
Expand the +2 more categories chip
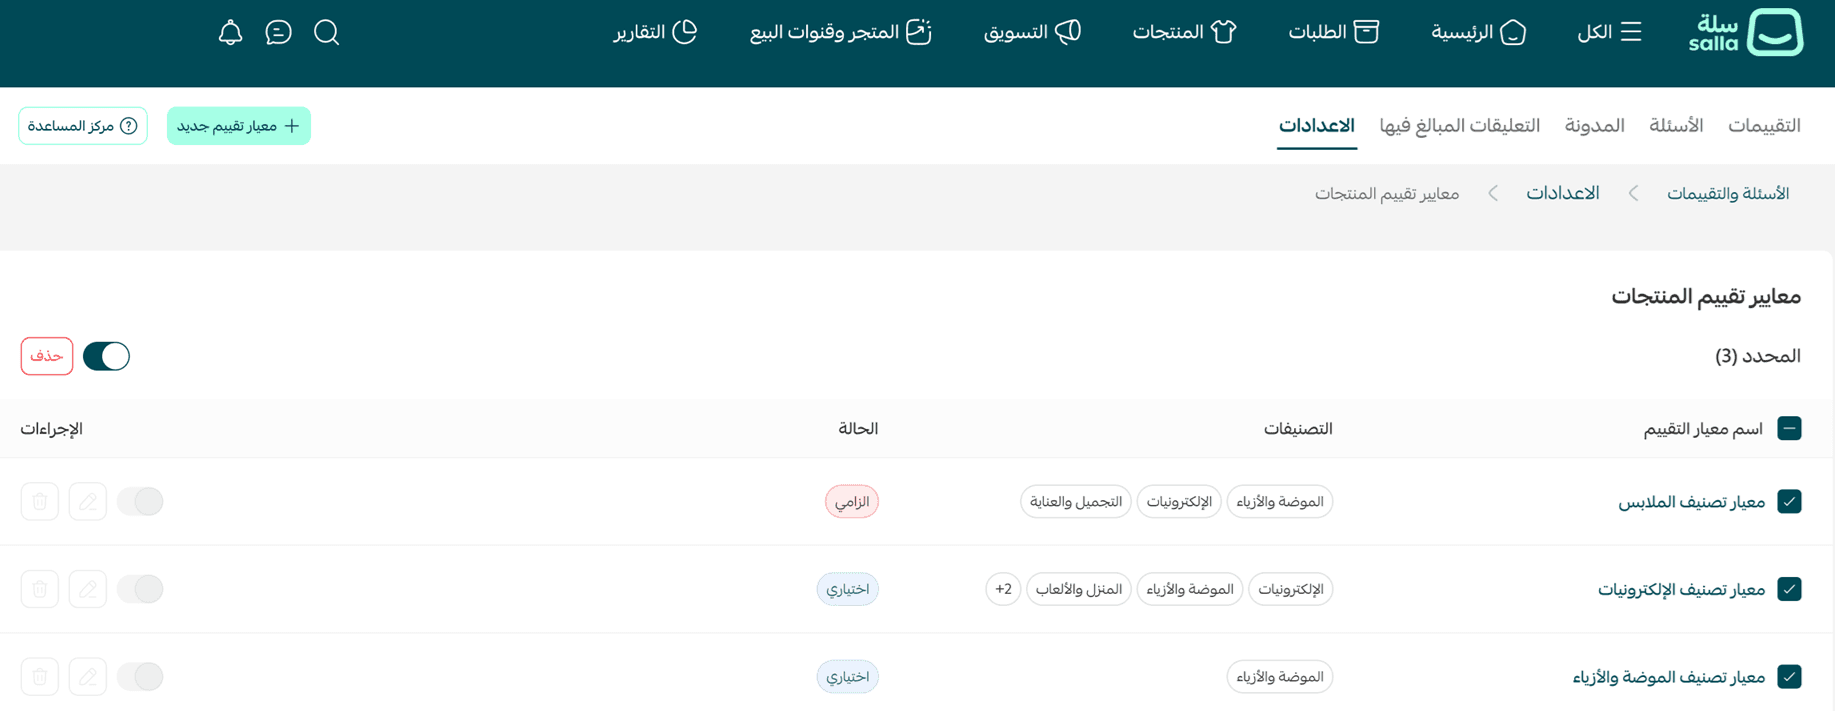[x=1003, y=589]
